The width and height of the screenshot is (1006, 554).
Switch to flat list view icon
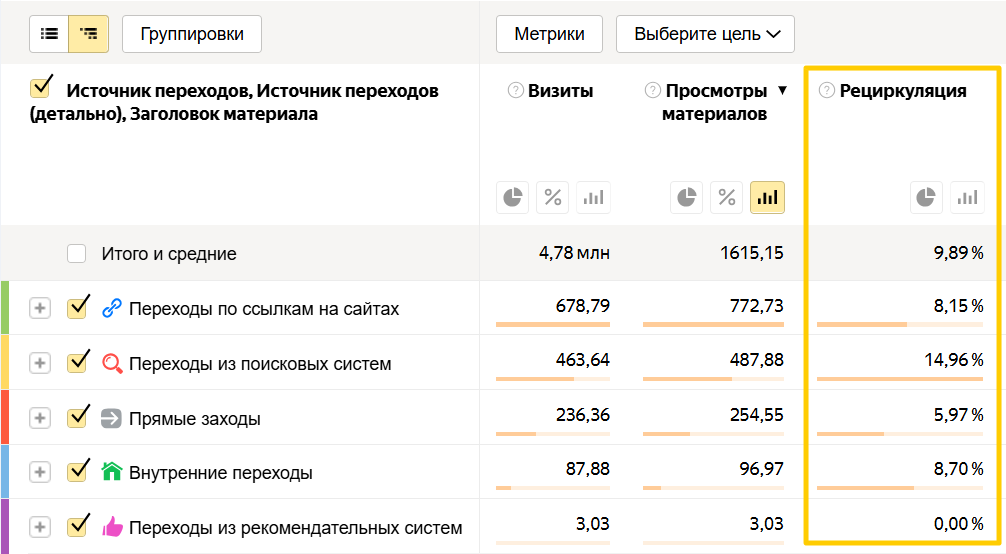tap(48, 34)
